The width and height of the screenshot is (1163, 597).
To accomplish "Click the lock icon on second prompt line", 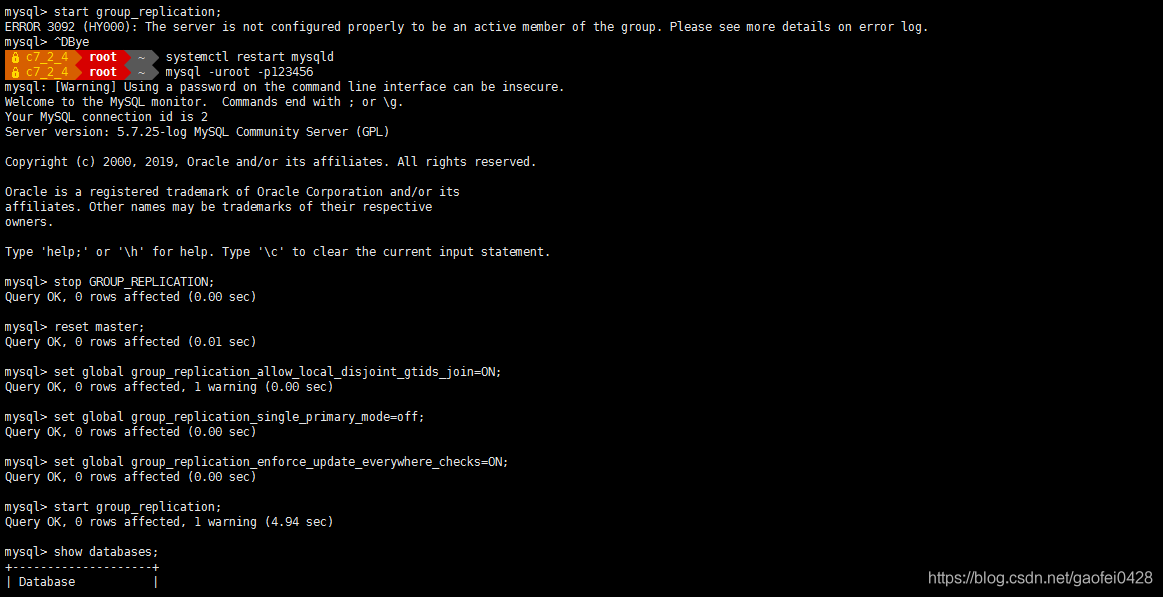I will pyautogui.click(x=16, y=72).
